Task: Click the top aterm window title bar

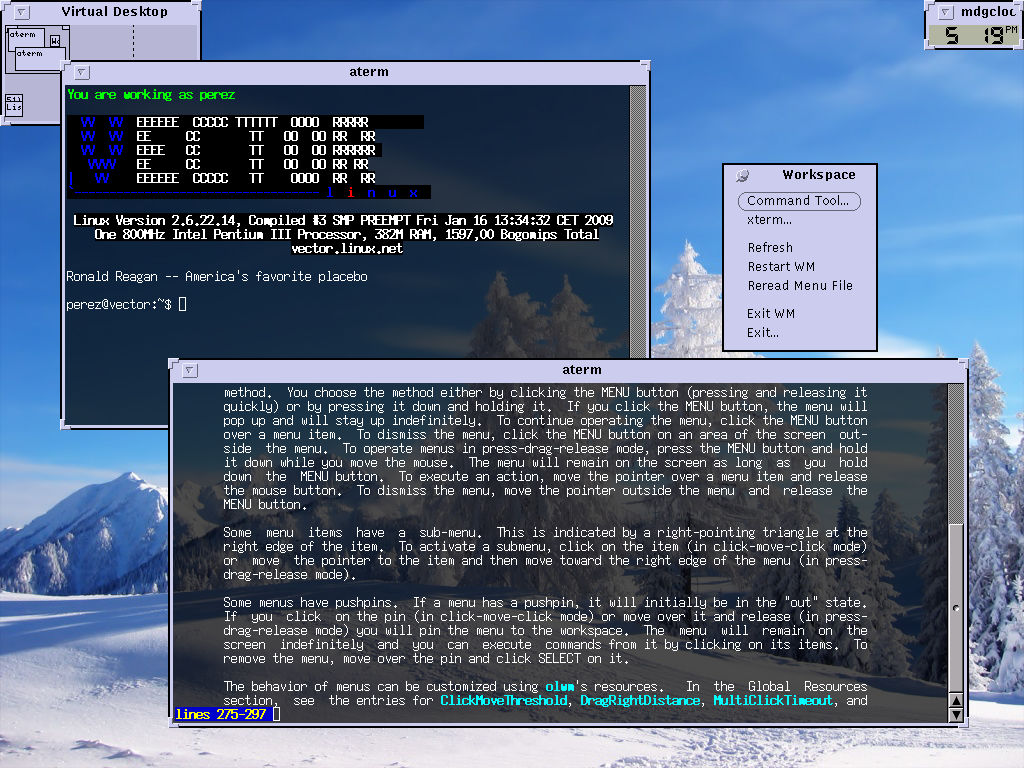Action: pos(368,72)
